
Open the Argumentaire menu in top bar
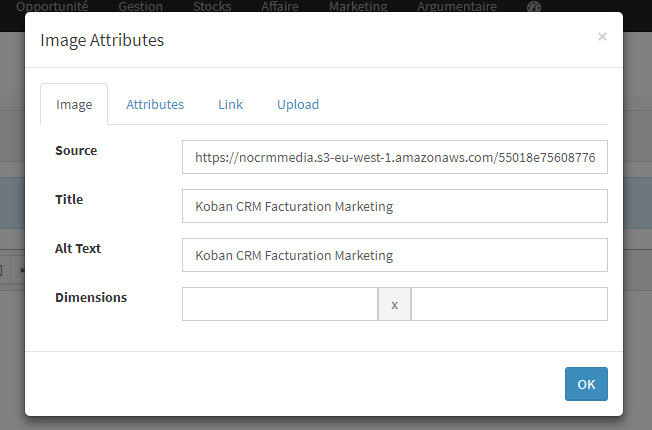pos(457,6)
